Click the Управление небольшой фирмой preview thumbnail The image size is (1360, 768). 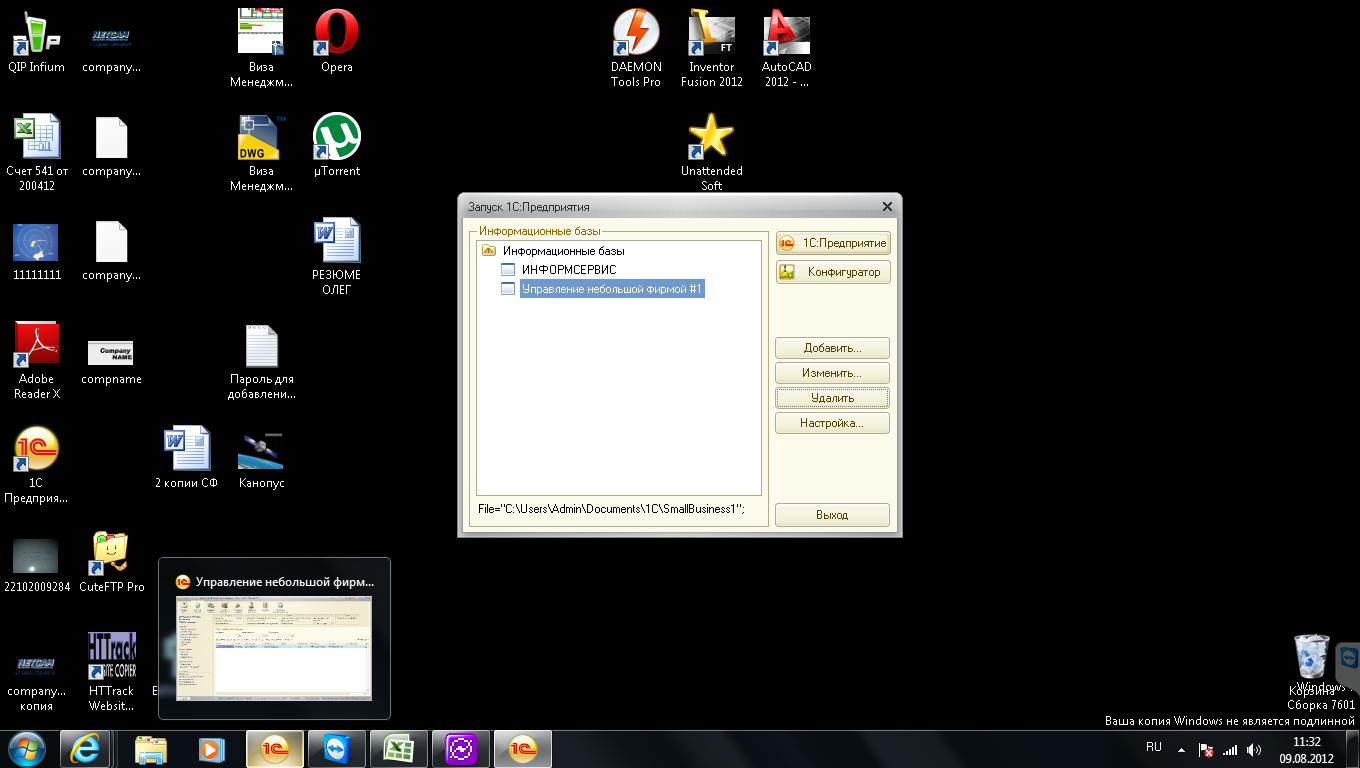[x=274, y=647]
